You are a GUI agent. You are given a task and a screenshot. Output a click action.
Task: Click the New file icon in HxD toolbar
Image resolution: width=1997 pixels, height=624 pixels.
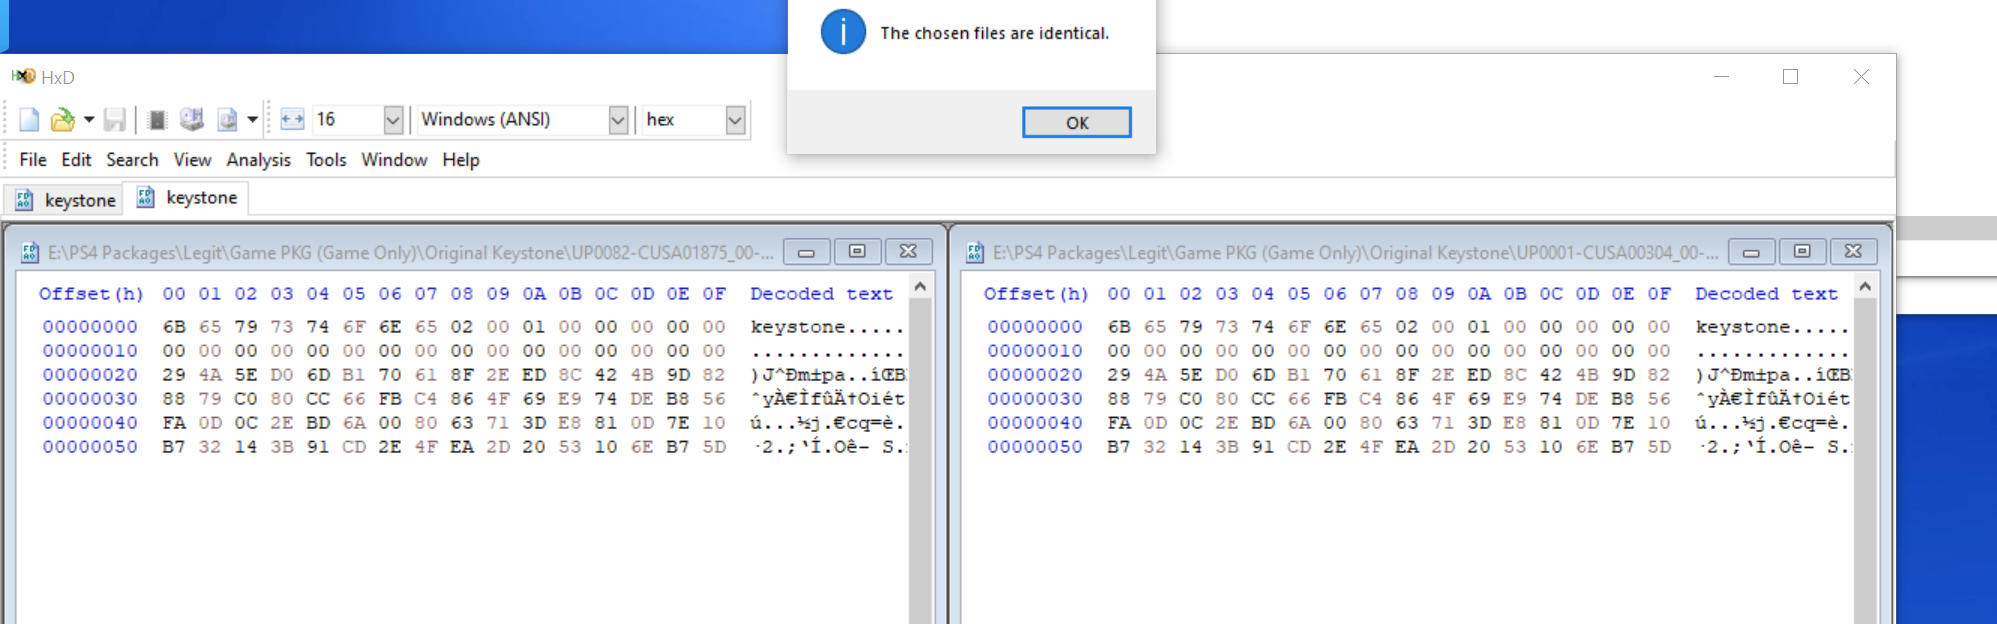pos(29,120)
